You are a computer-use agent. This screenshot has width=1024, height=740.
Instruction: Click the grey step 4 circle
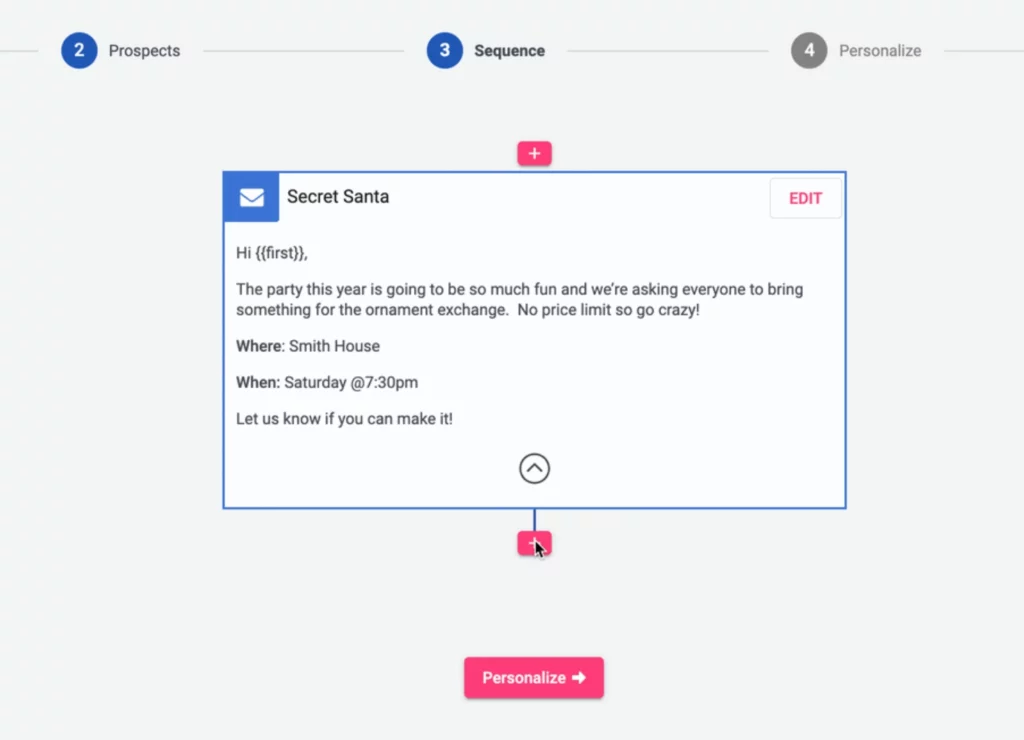[809, 50]
